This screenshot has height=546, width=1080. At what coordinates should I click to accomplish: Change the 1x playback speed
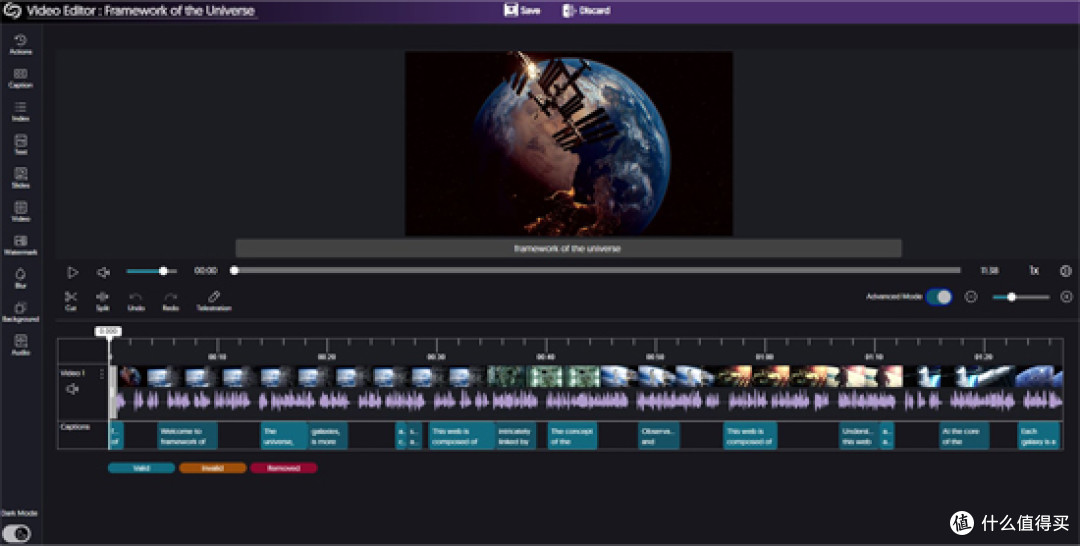1034,271
